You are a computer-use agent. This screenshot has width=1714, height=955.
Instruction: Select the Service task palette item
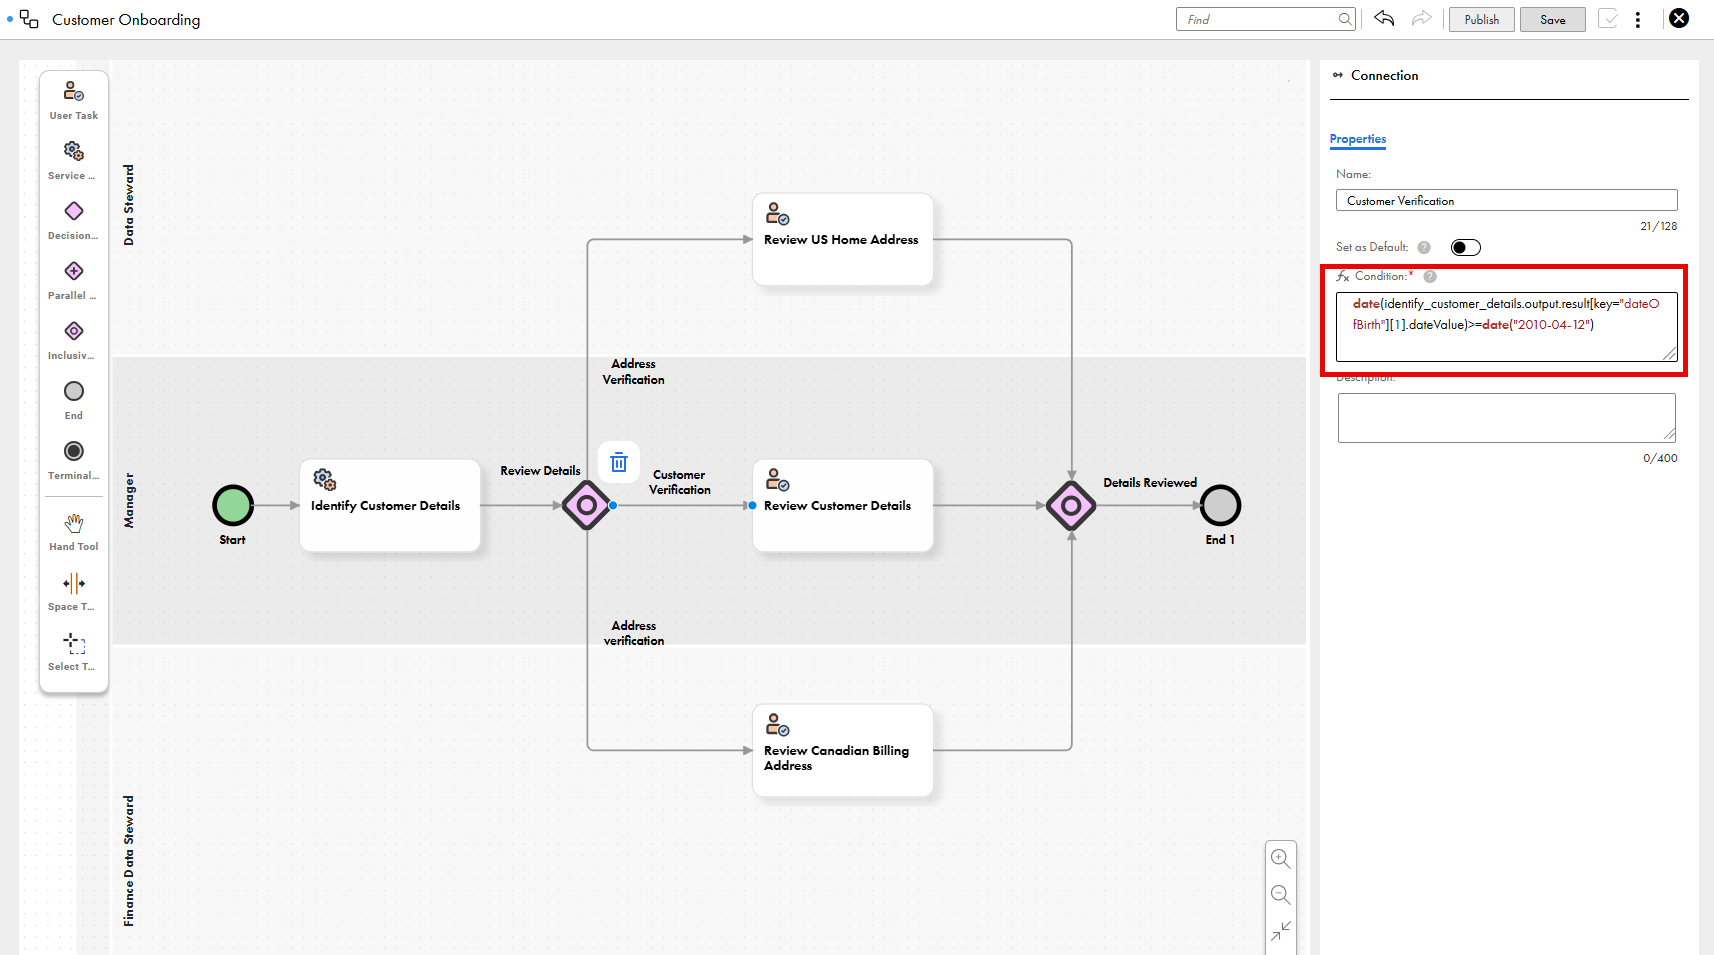73,161
